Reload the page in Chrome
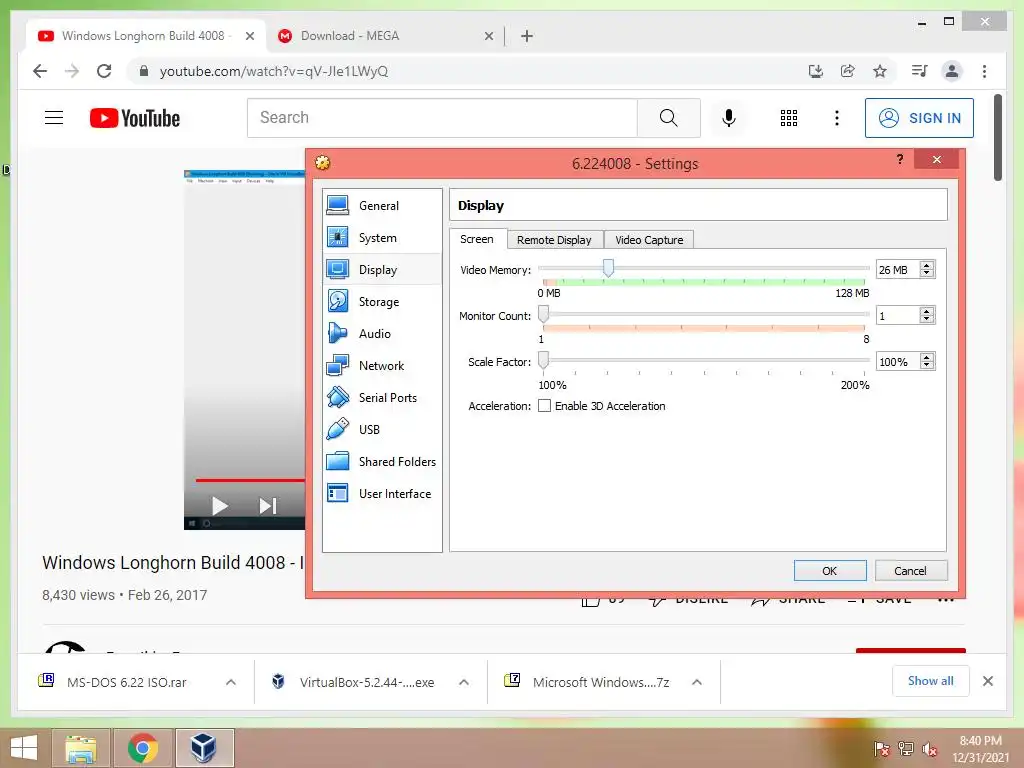 pyautogui.click(x=104, y=71)
